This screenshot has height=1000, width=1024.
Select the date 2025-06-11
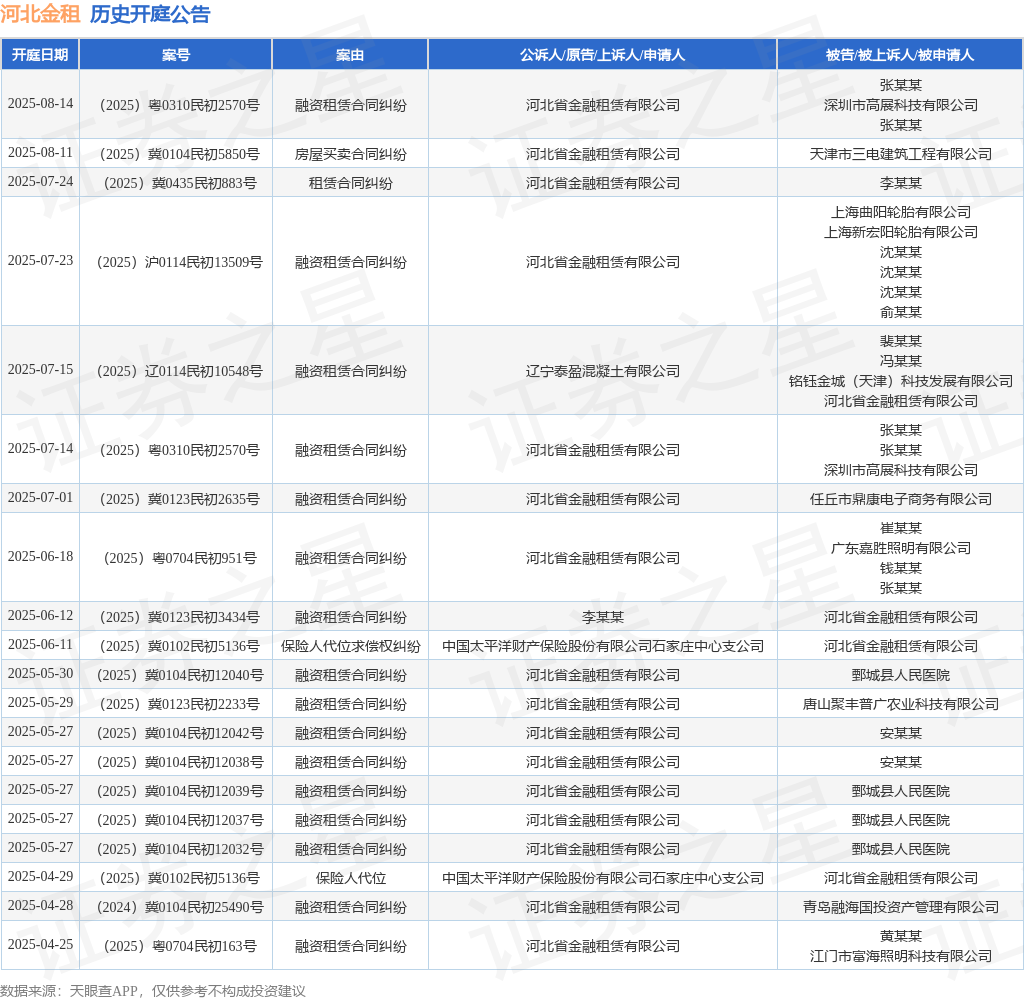tap(40, 645)
